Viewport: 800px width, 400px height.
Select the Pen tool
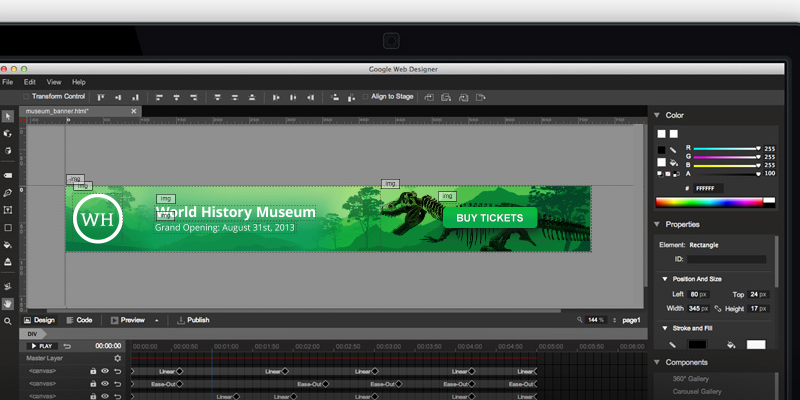8,192
